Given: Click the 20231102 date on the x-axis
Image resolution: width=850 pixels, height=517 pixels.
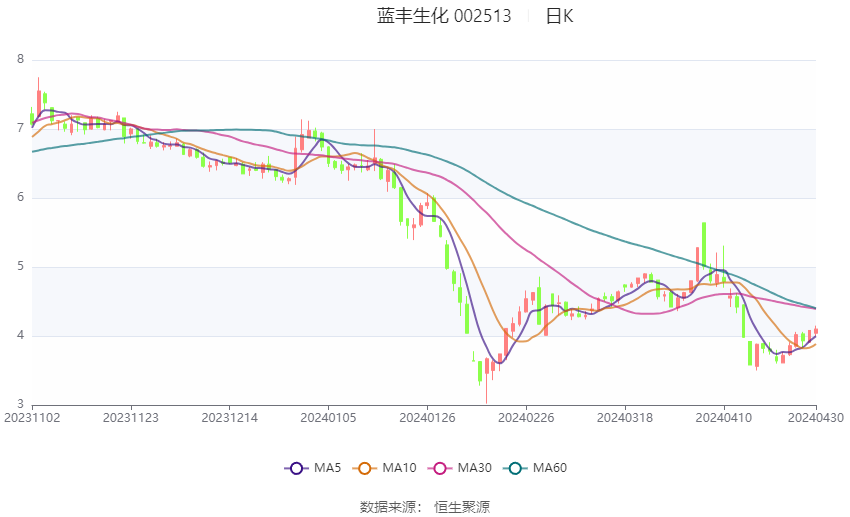Looking at the screenshot, I should click(32, 417).
